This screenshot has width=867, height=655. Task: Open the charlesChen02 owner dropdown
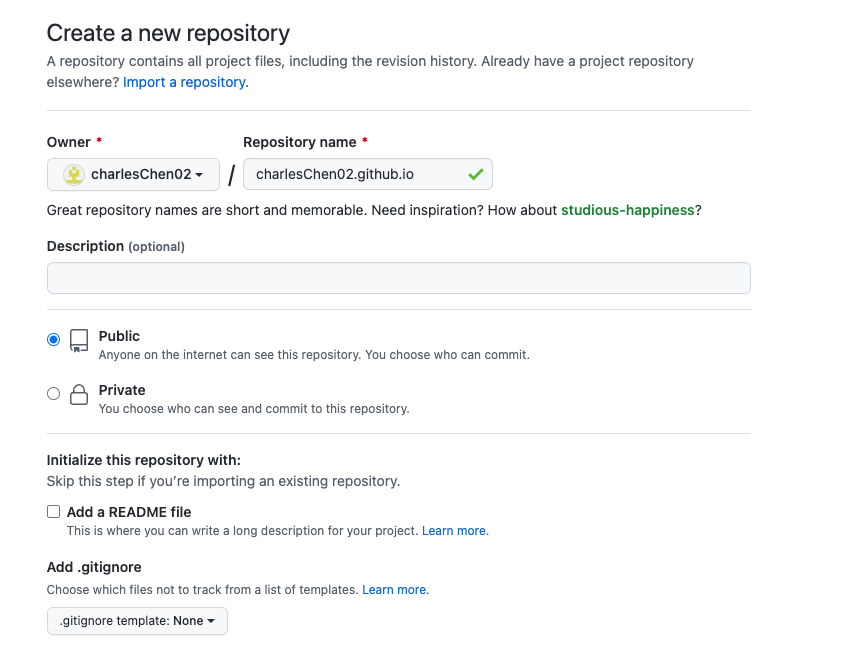pos(133,175)
